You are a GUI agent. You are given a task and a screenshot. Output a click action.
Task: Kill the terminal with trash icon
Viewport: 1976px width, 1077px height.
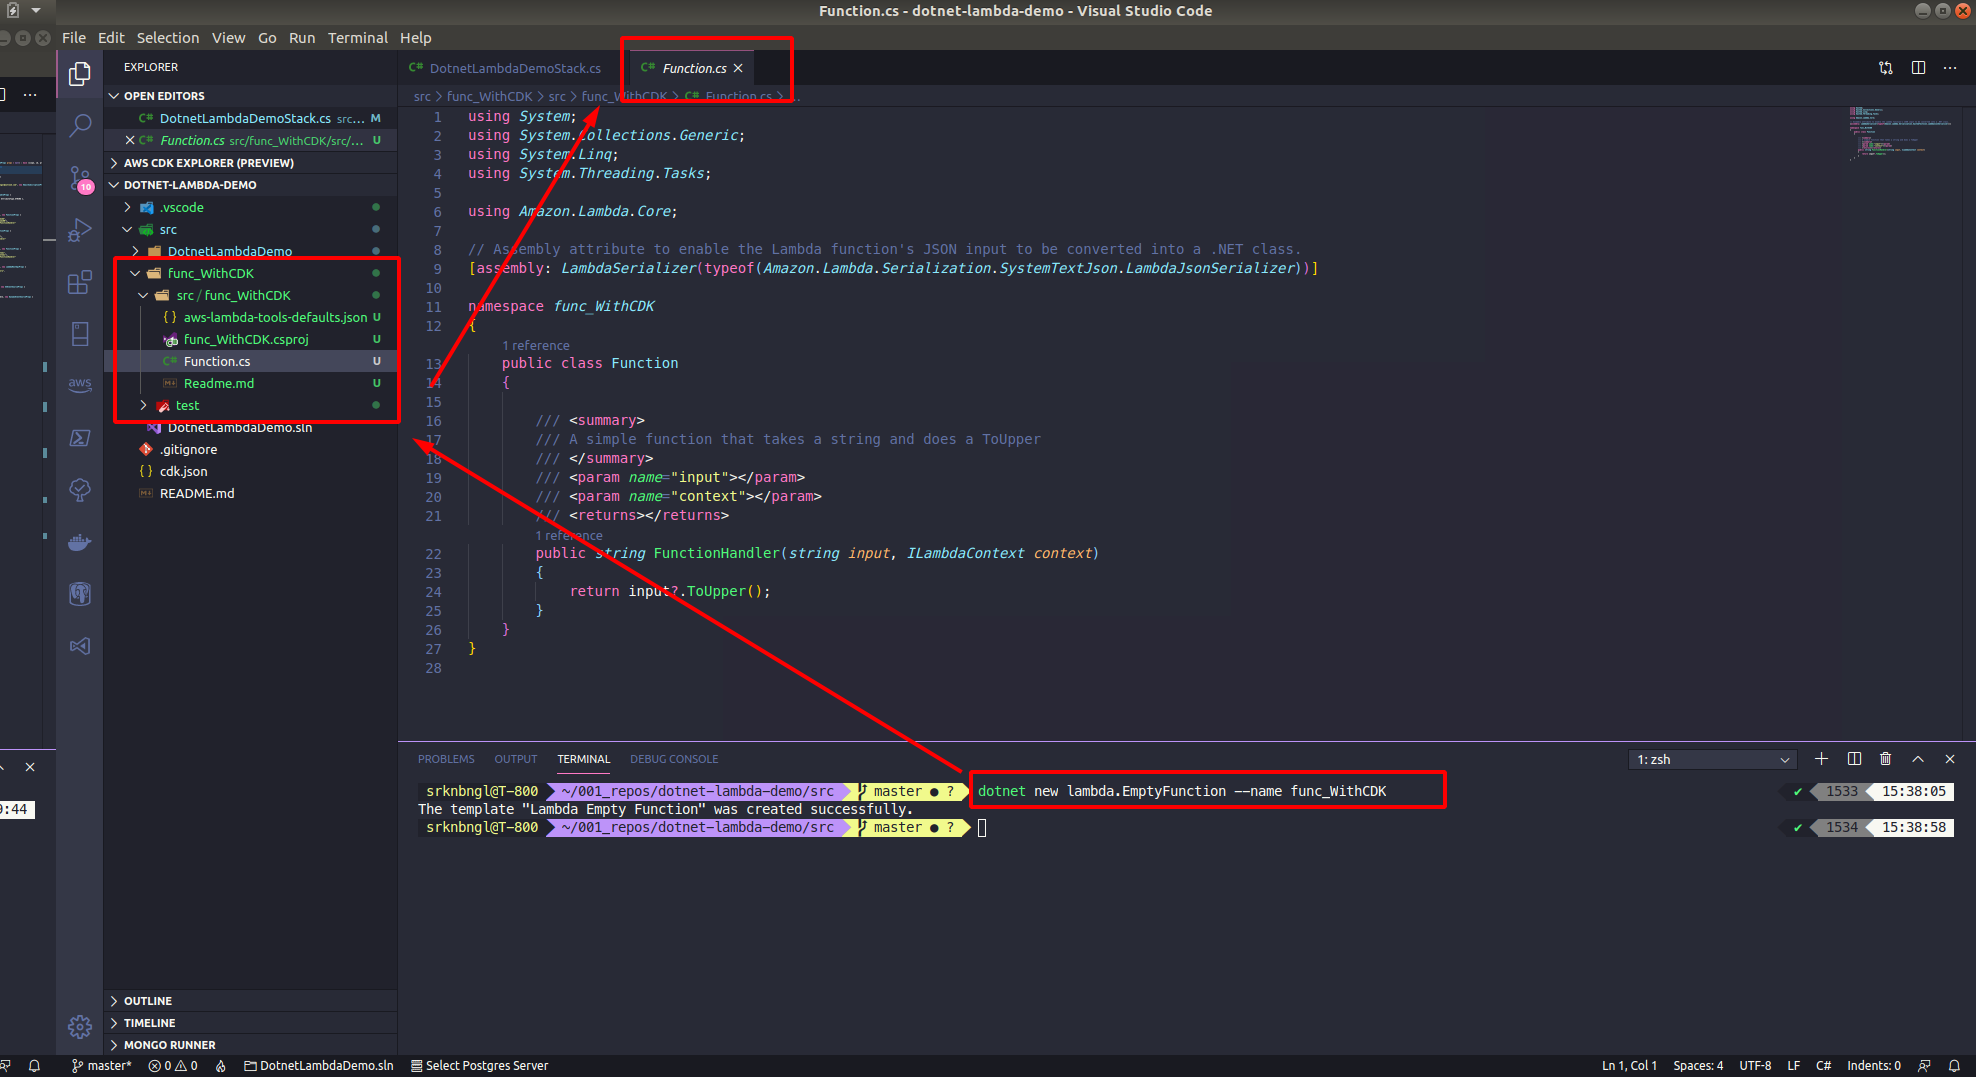(1886, 759)
